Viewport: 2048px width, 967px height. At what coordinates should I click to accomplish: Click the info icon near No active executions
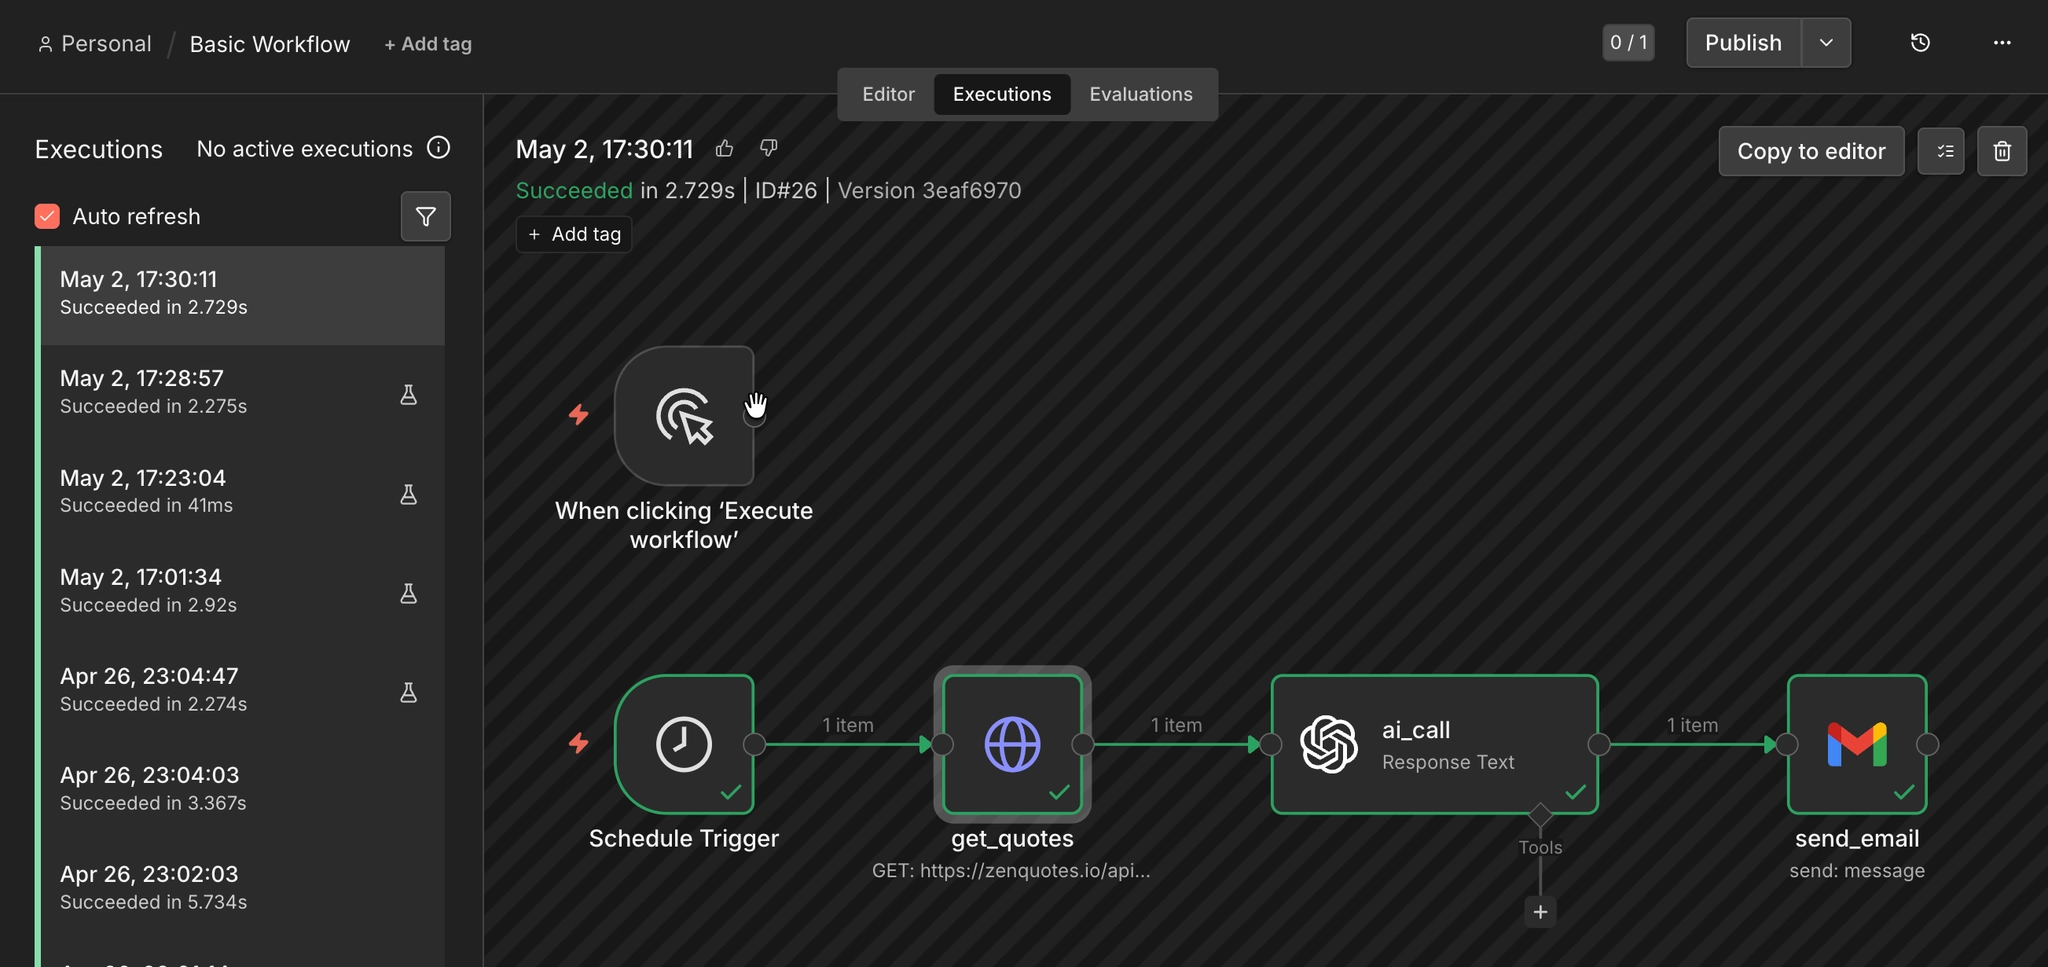(x=438, y=148)
